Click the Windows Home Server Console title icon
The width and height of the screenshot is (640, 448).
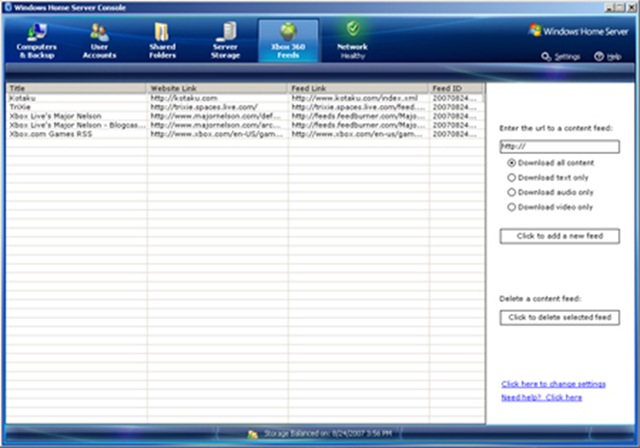click(x=8, y=7)
